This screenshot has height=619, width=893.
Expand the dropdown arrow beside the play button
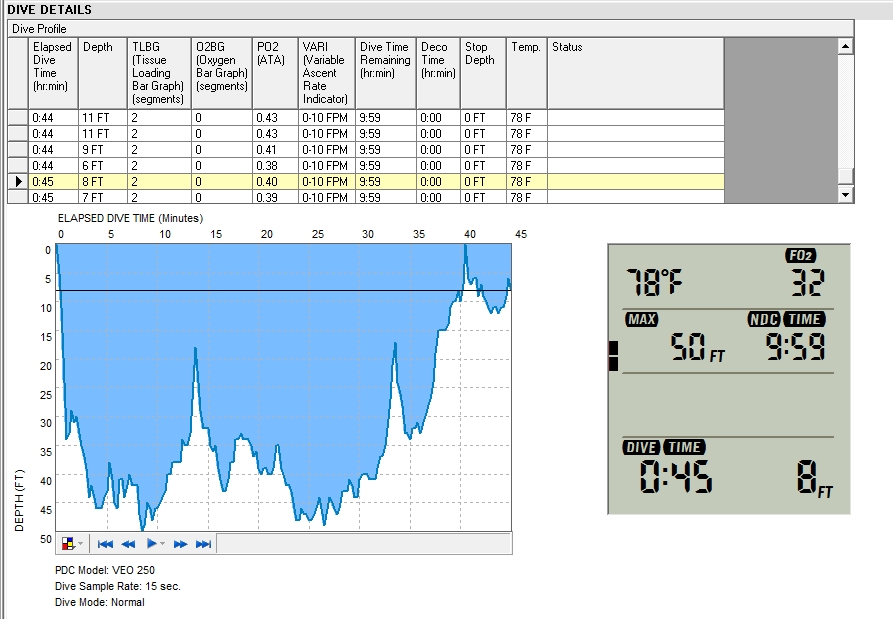pos(163,544)
